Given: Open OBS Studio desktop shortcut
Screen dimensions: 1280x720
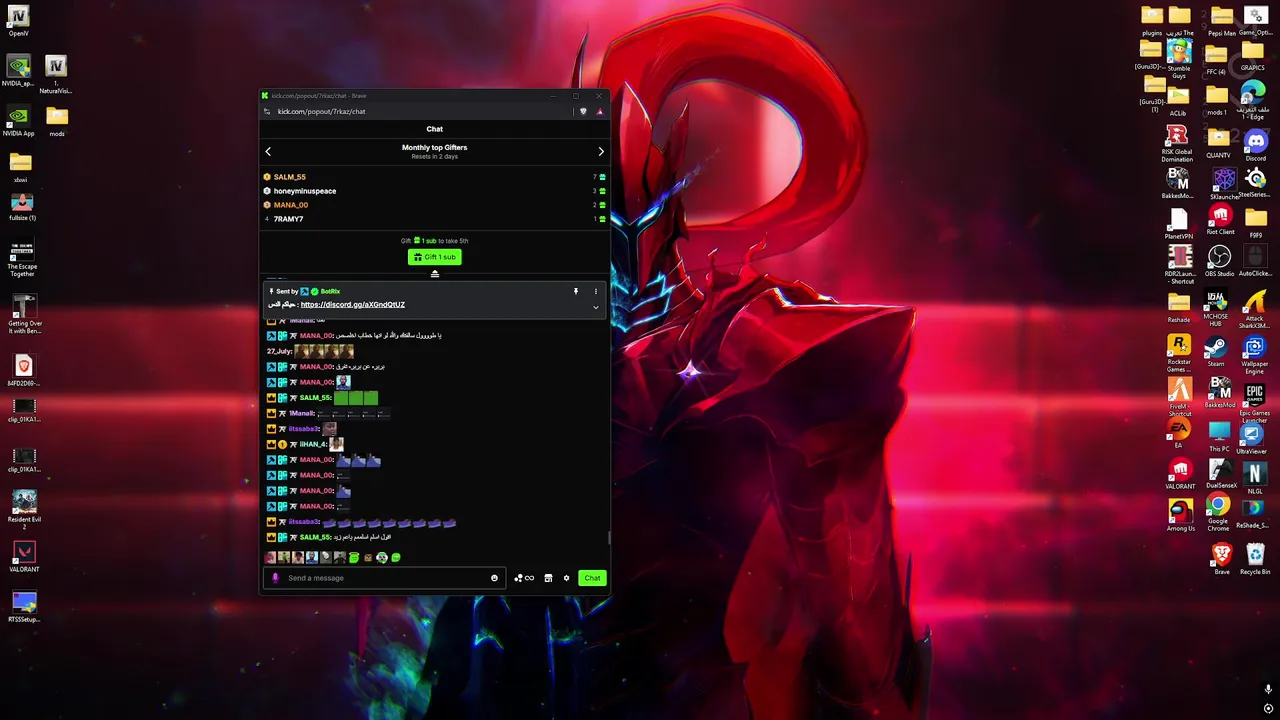Looking at the screenshot, I should 1219,261.
